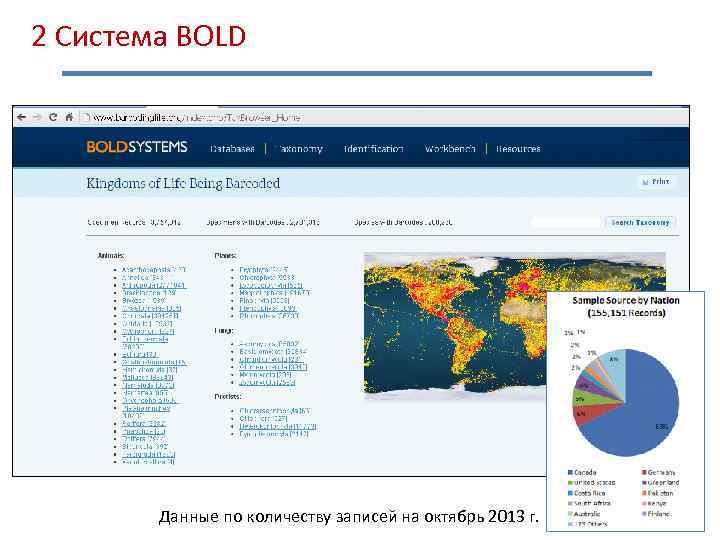Open the Taxonomy menu

pos(300,149)
